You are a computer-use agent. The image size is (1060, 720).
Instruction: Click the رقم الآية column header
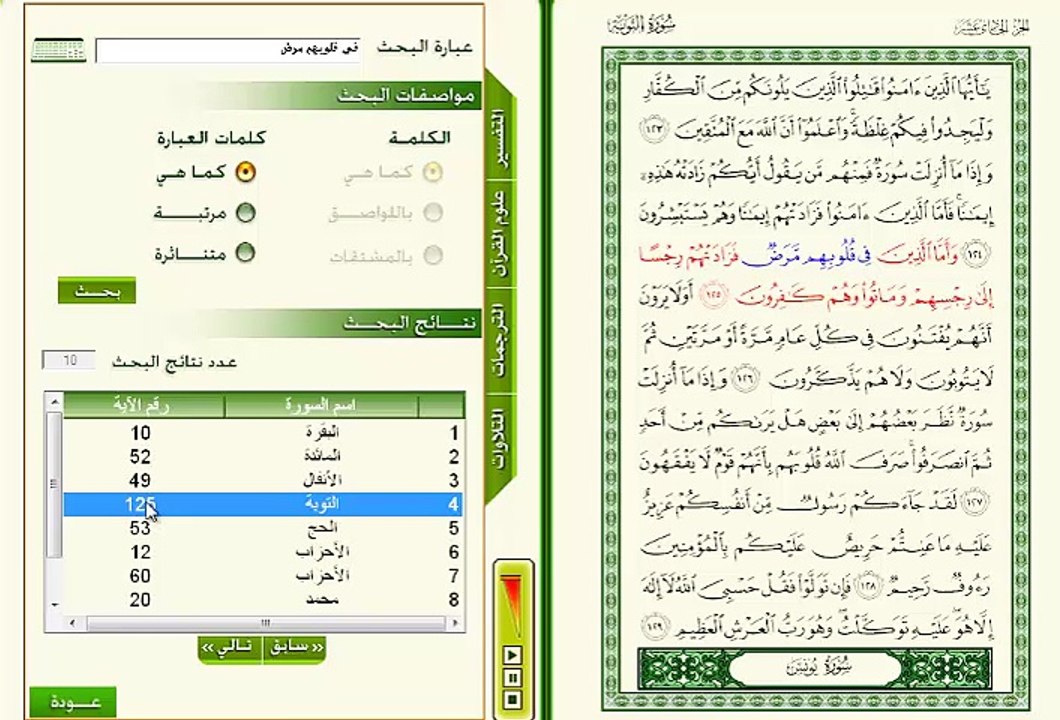point(143,406)
